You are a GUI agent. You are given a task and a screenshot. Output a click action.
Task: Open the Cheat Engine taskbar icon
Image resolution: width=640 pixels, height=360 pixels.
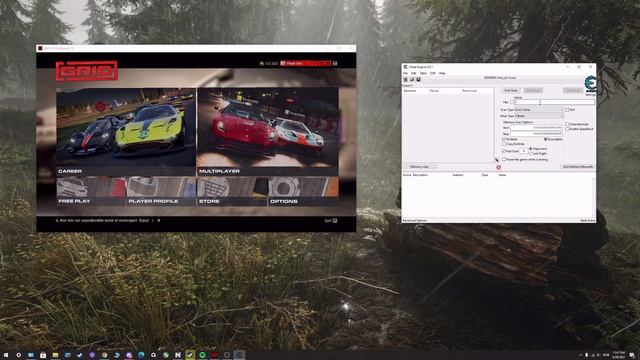(x=239, y=355)
